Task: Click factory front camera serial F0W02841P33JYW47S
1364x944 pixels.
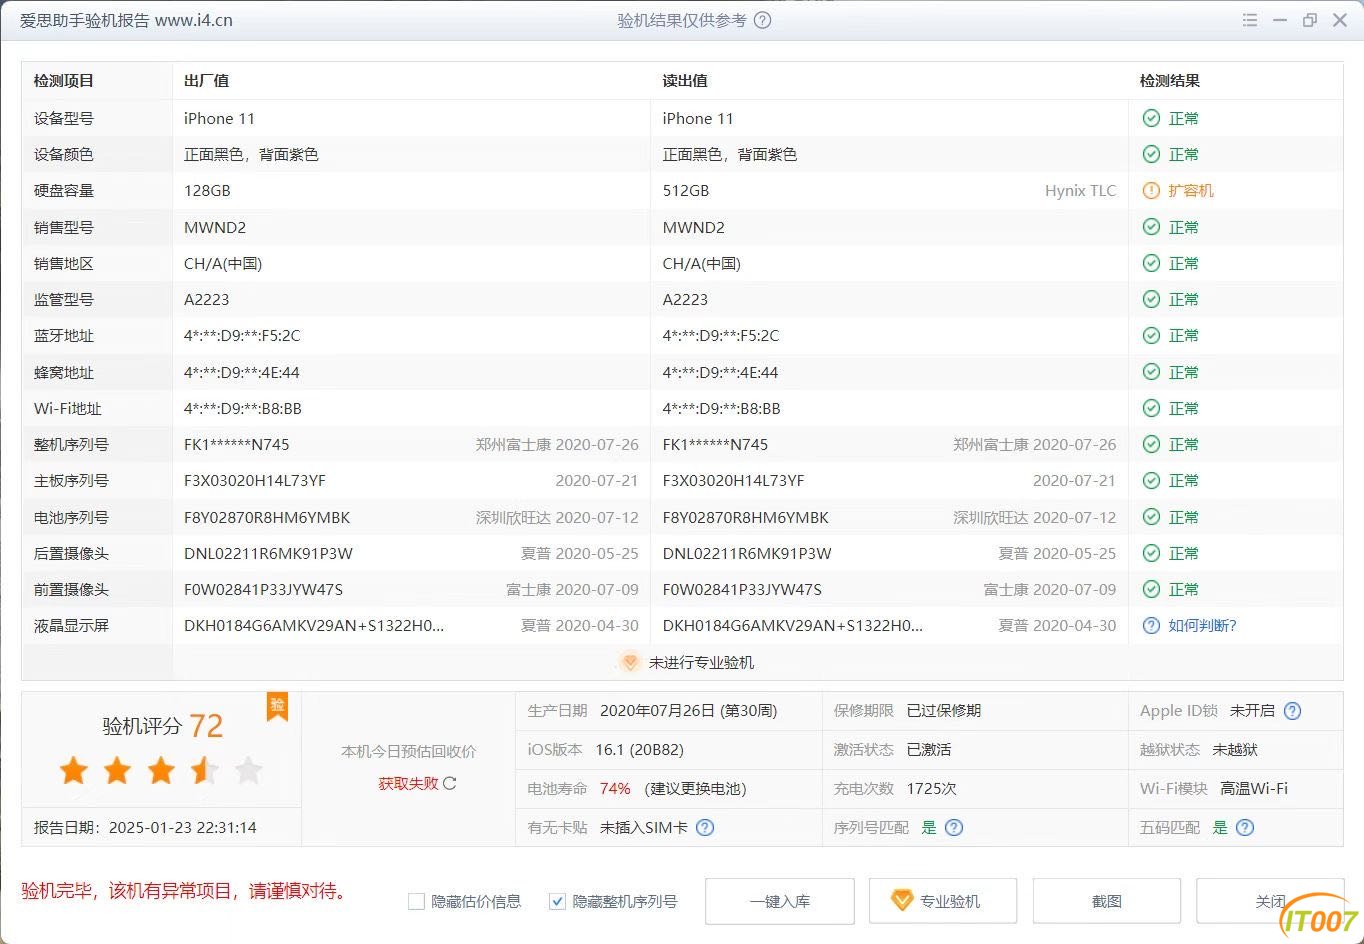Action: click(x=264, y=589)
